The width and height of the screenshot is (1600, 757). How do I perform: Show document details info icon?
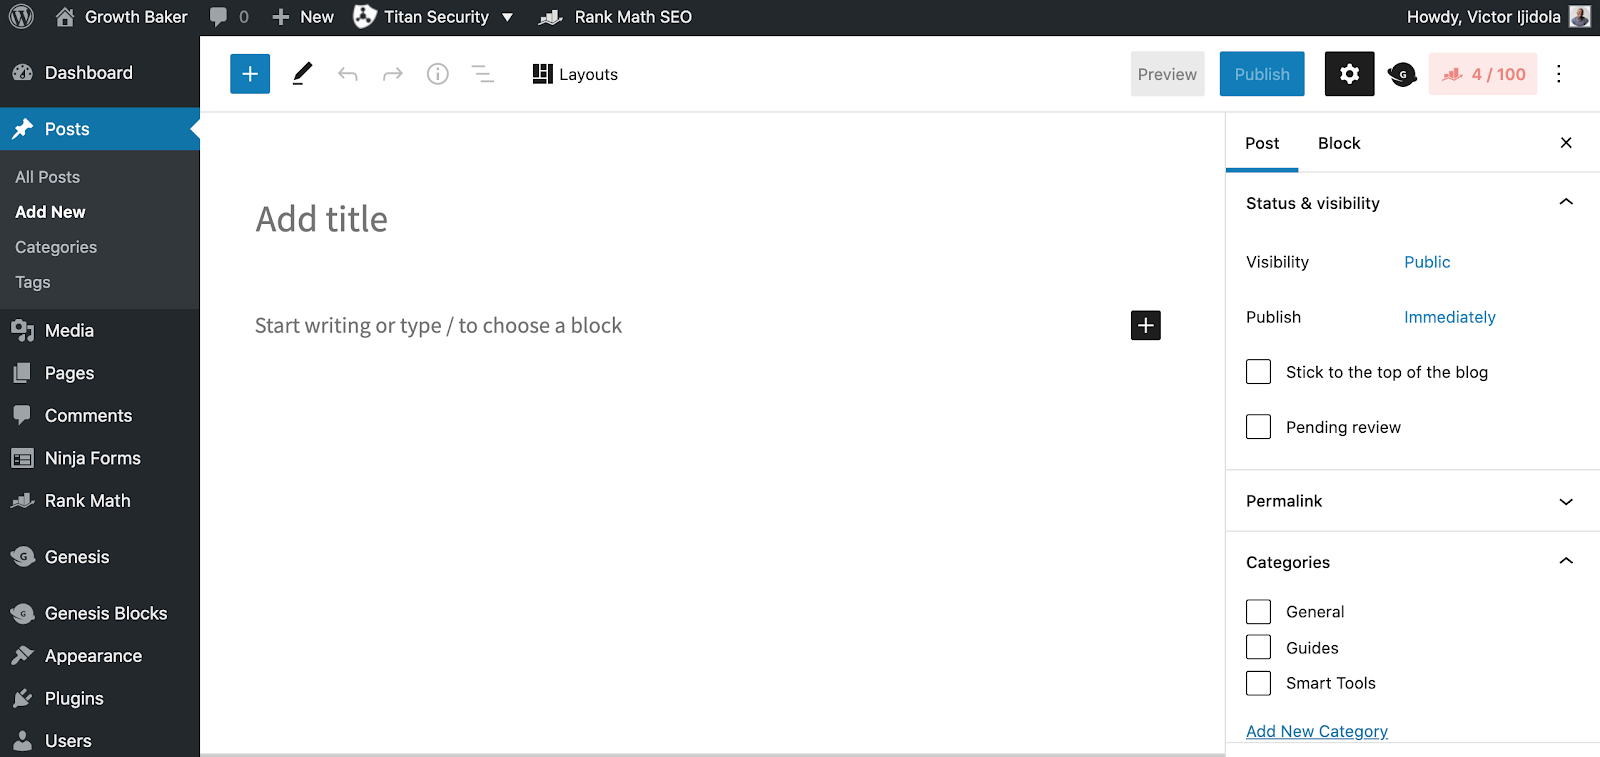pyautogui.click(x=438, y=74)
